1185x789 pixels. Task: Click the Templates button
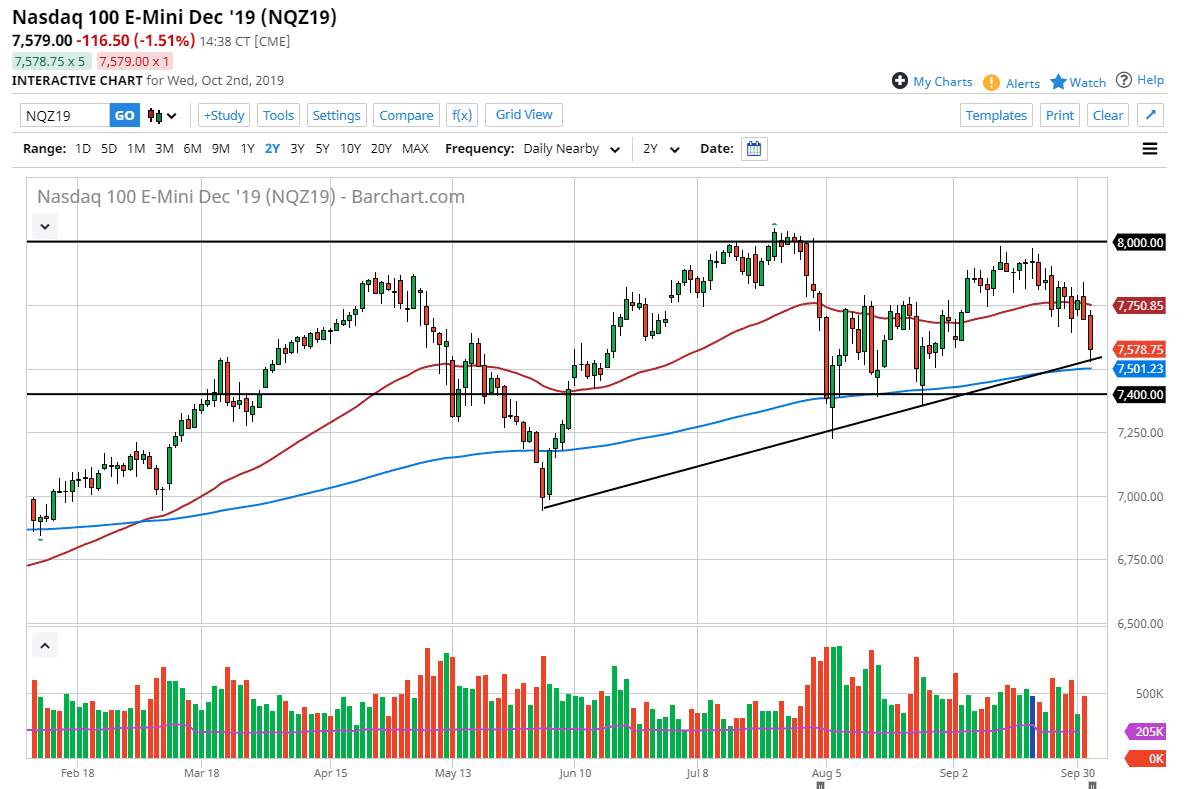click(x=996, y=115)
